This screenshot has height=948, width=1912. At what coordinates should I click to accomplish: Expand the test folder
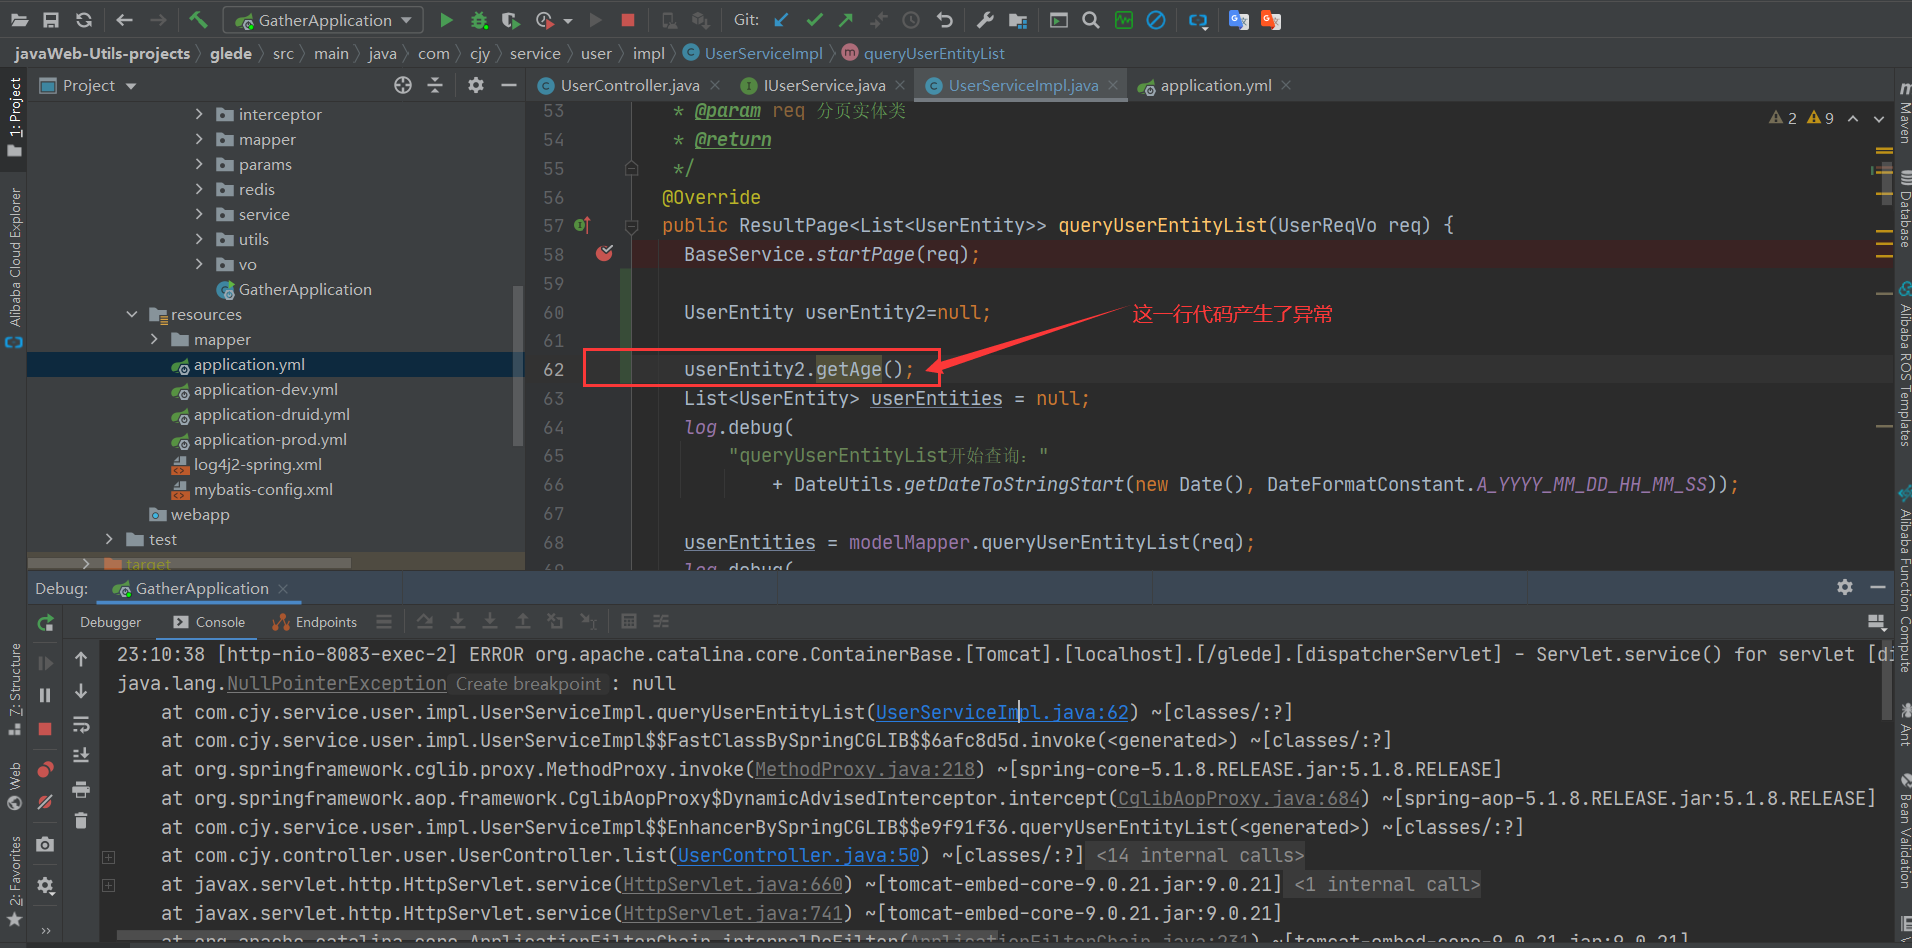(109, 539)
